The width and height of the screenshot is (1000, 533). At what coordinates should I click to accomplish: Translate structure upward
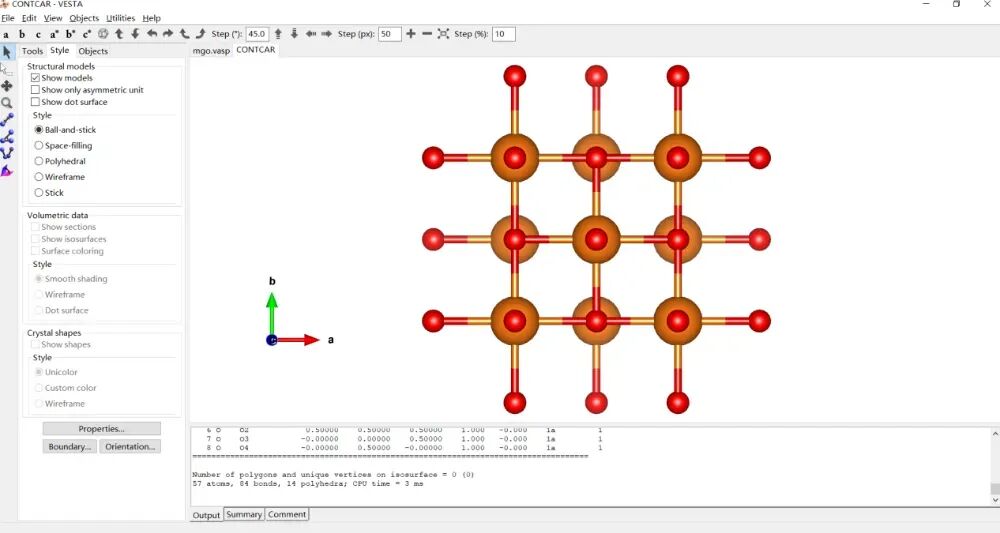click(278, 34)
